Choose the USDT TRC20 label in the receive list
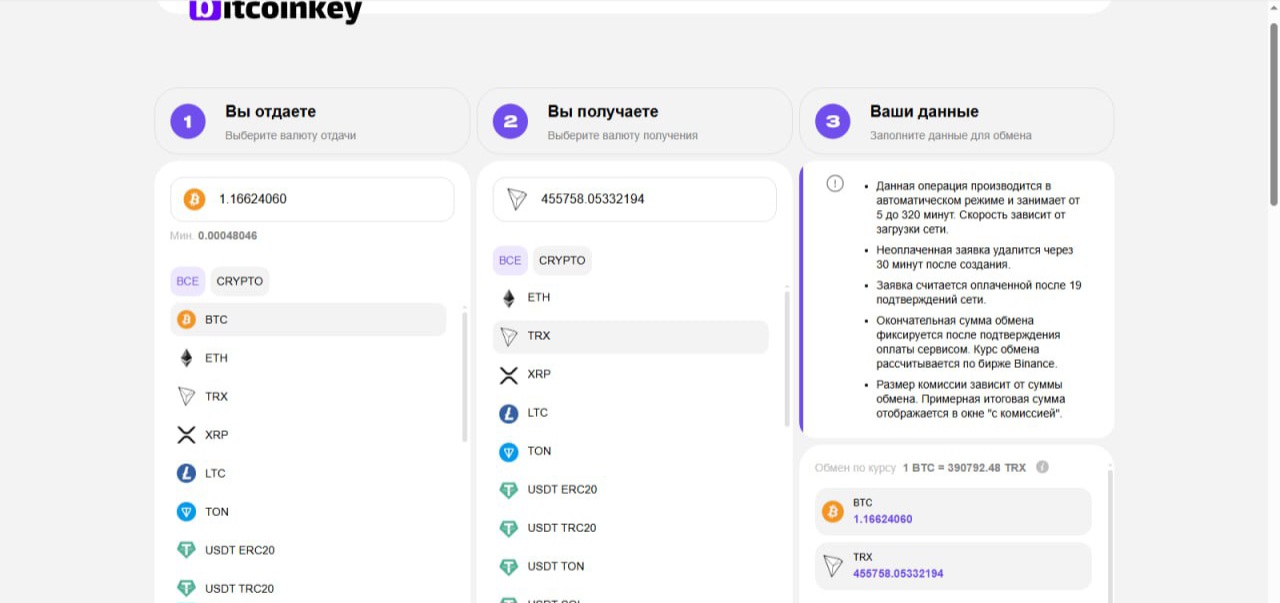 [x=562, y=528]
